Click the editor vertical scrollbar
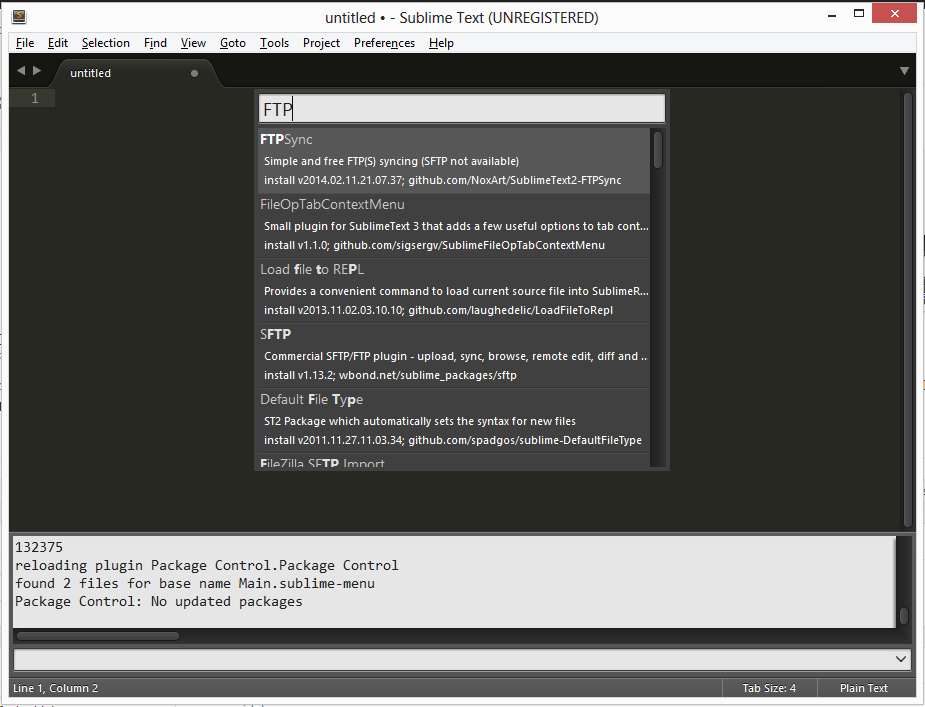Viewport: 925px width, 707px height. tap(908, 310)
